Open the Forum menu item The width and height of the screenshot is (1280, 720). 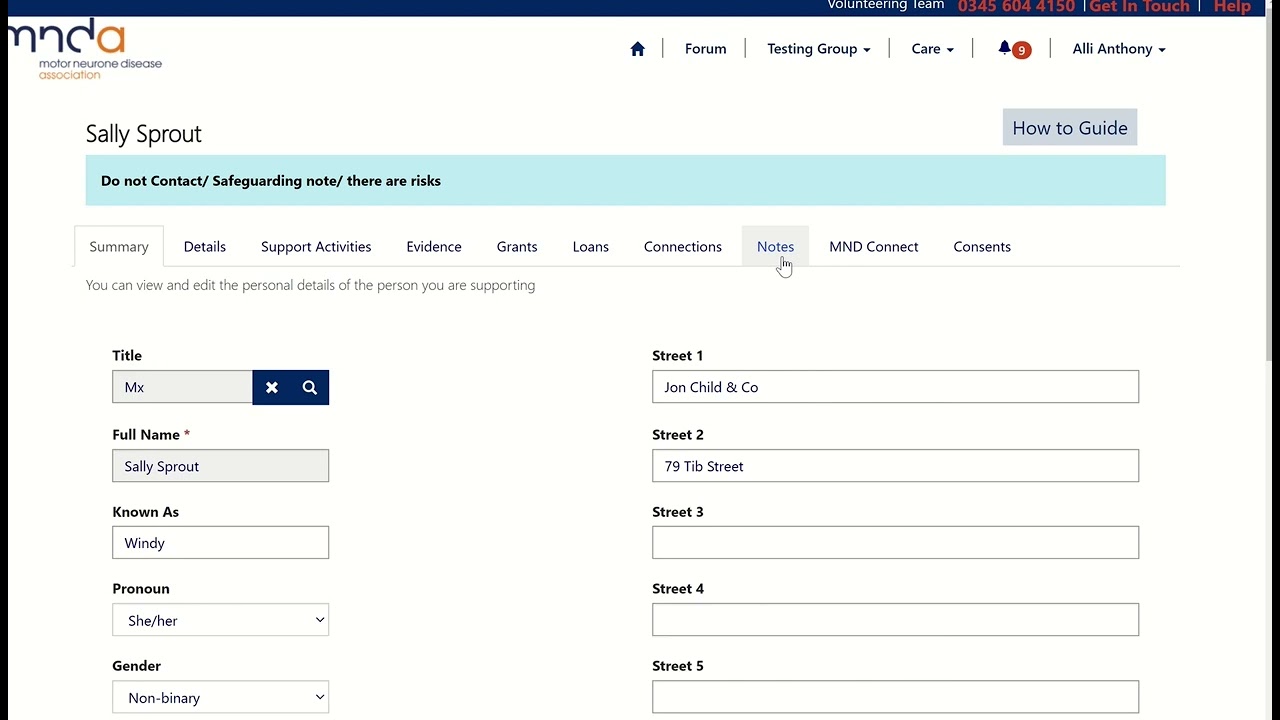pos(705,49)
